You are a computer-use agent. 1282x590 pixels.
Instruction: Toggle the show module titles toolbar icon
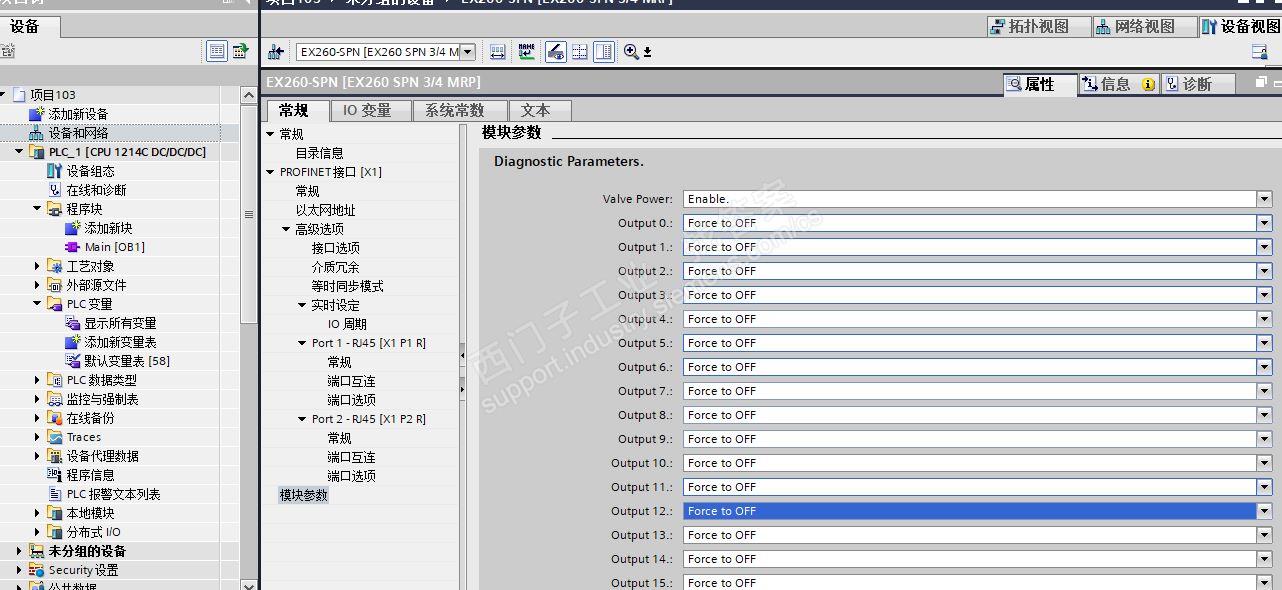point(555,51)
